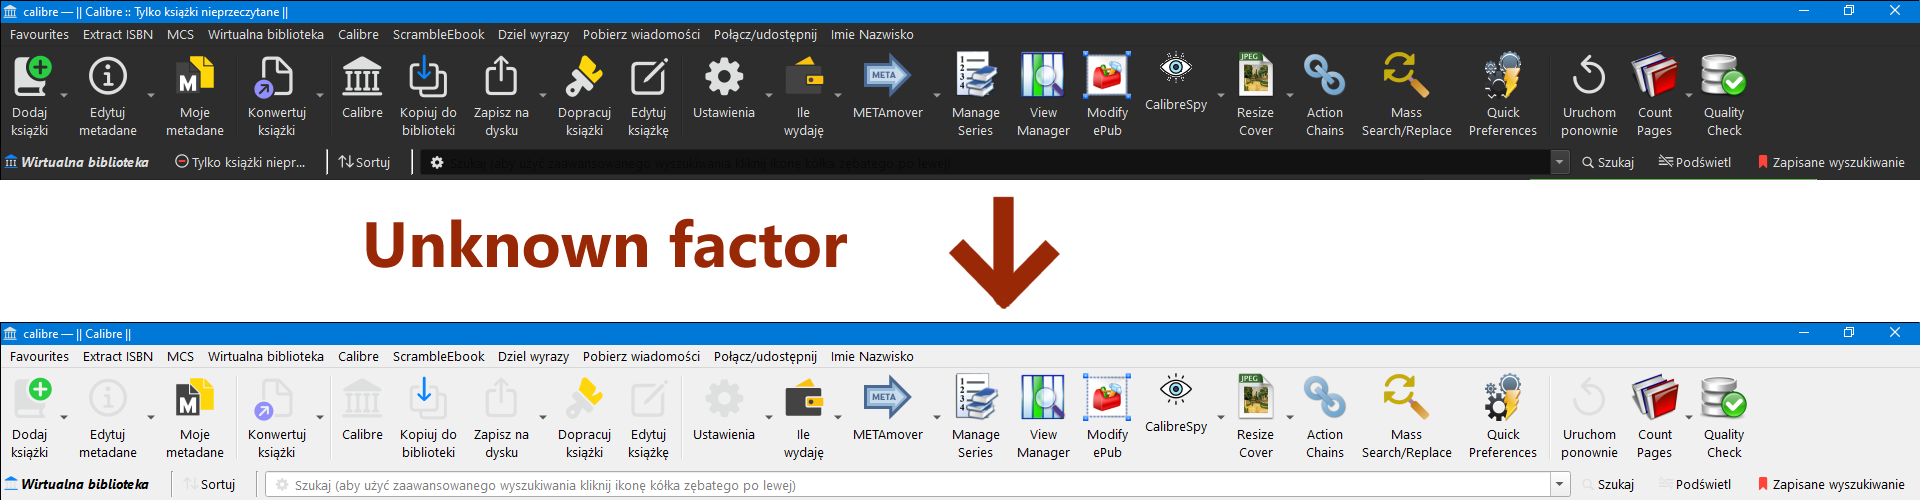Viewport: 1920px width, 500px height.
Task: Click Dopracuj książki icon in dark window
Action: pyautogui.click(x=584, y=76)
